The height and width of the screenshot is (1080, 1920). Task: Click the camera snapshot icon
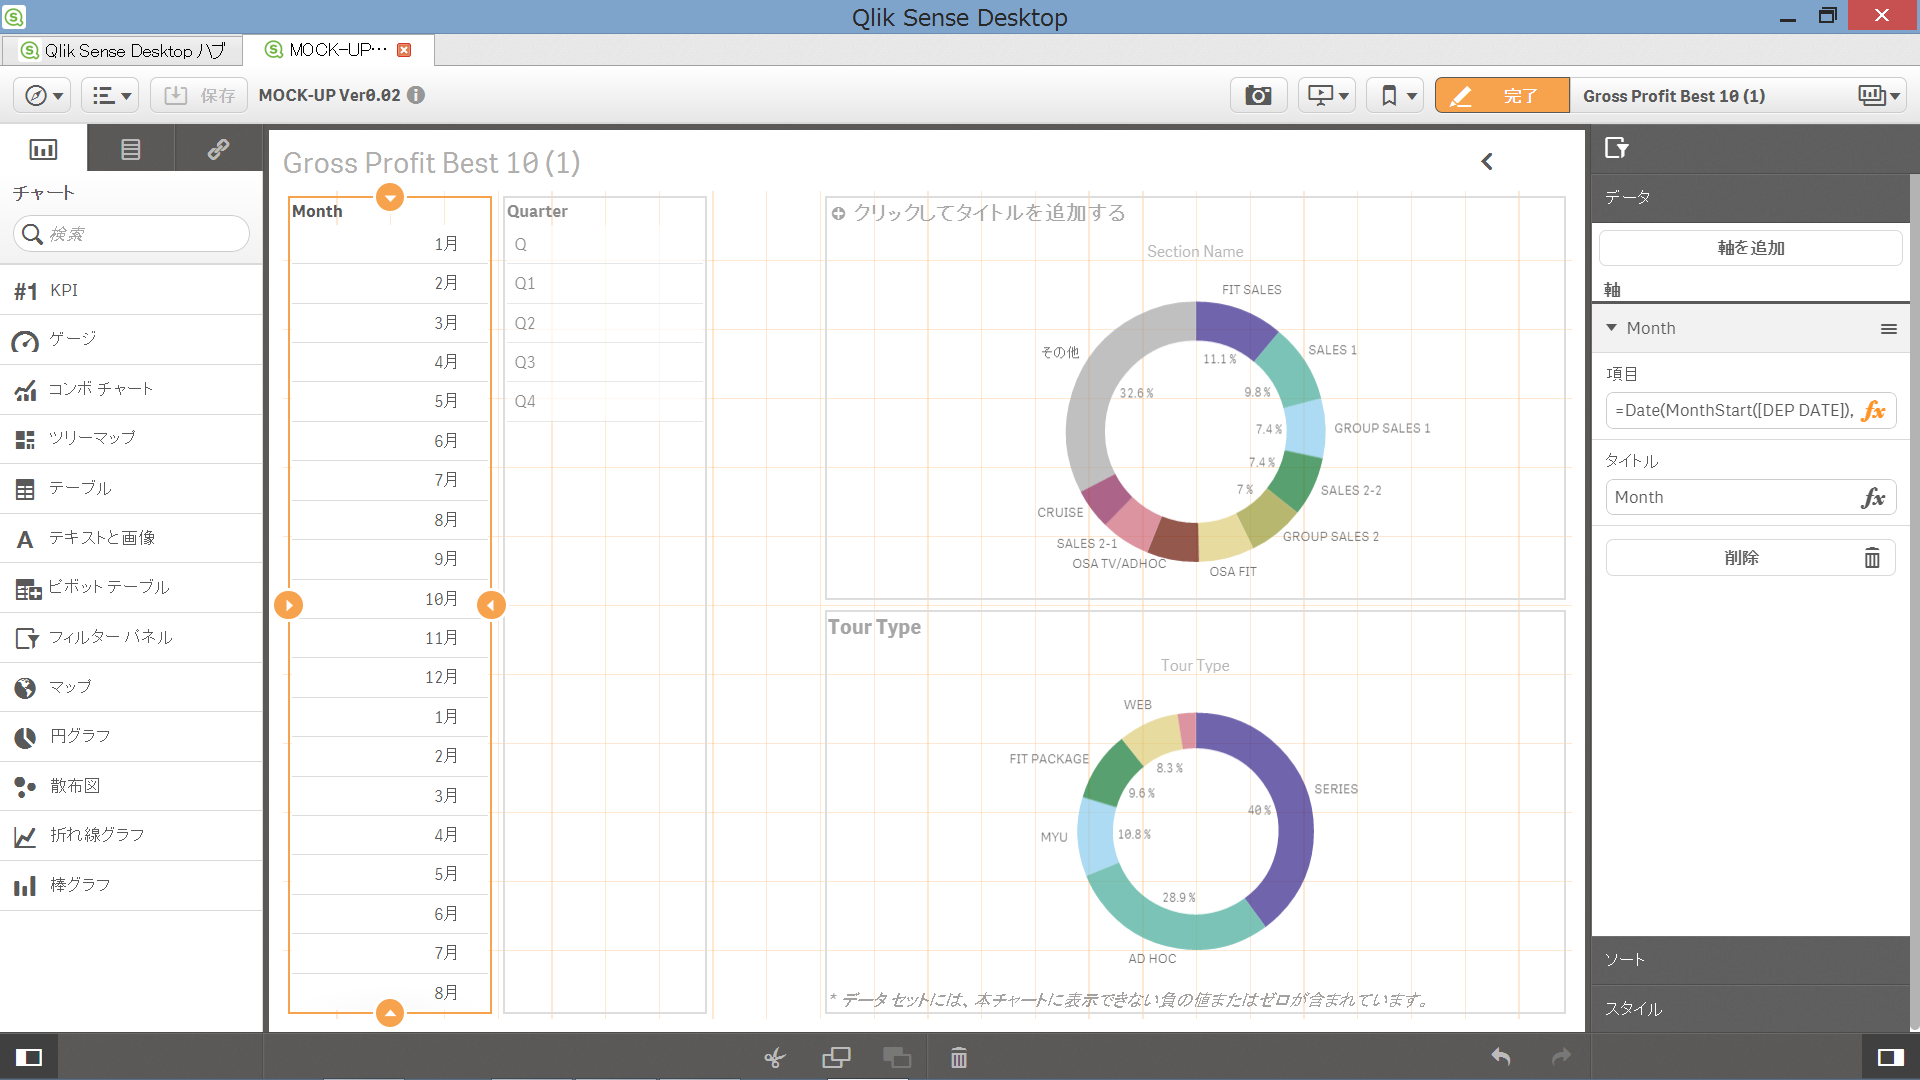1258,96
